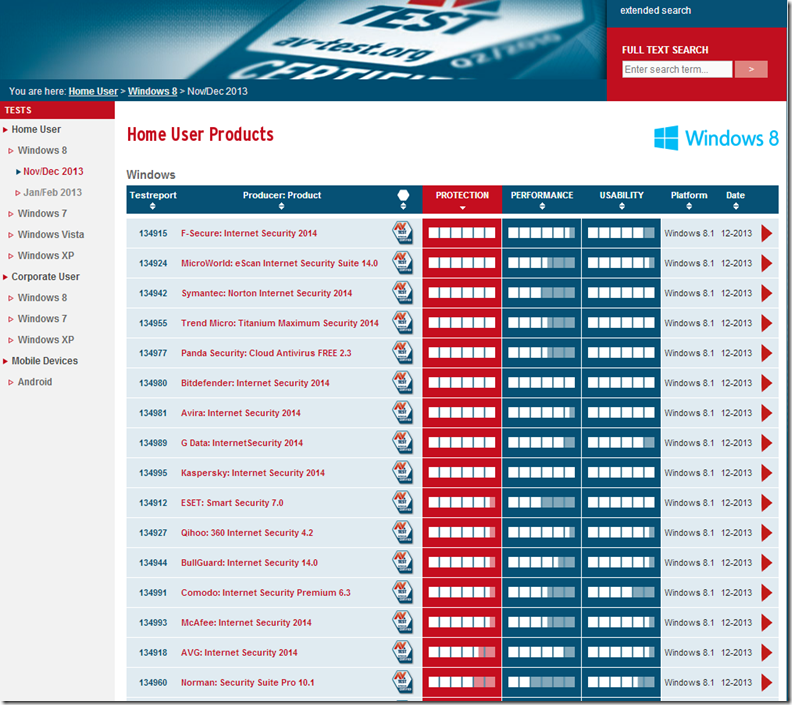Click the certified badge in Avira row
Viewport: 792px width, 705px height.
(x=403, y=413)
